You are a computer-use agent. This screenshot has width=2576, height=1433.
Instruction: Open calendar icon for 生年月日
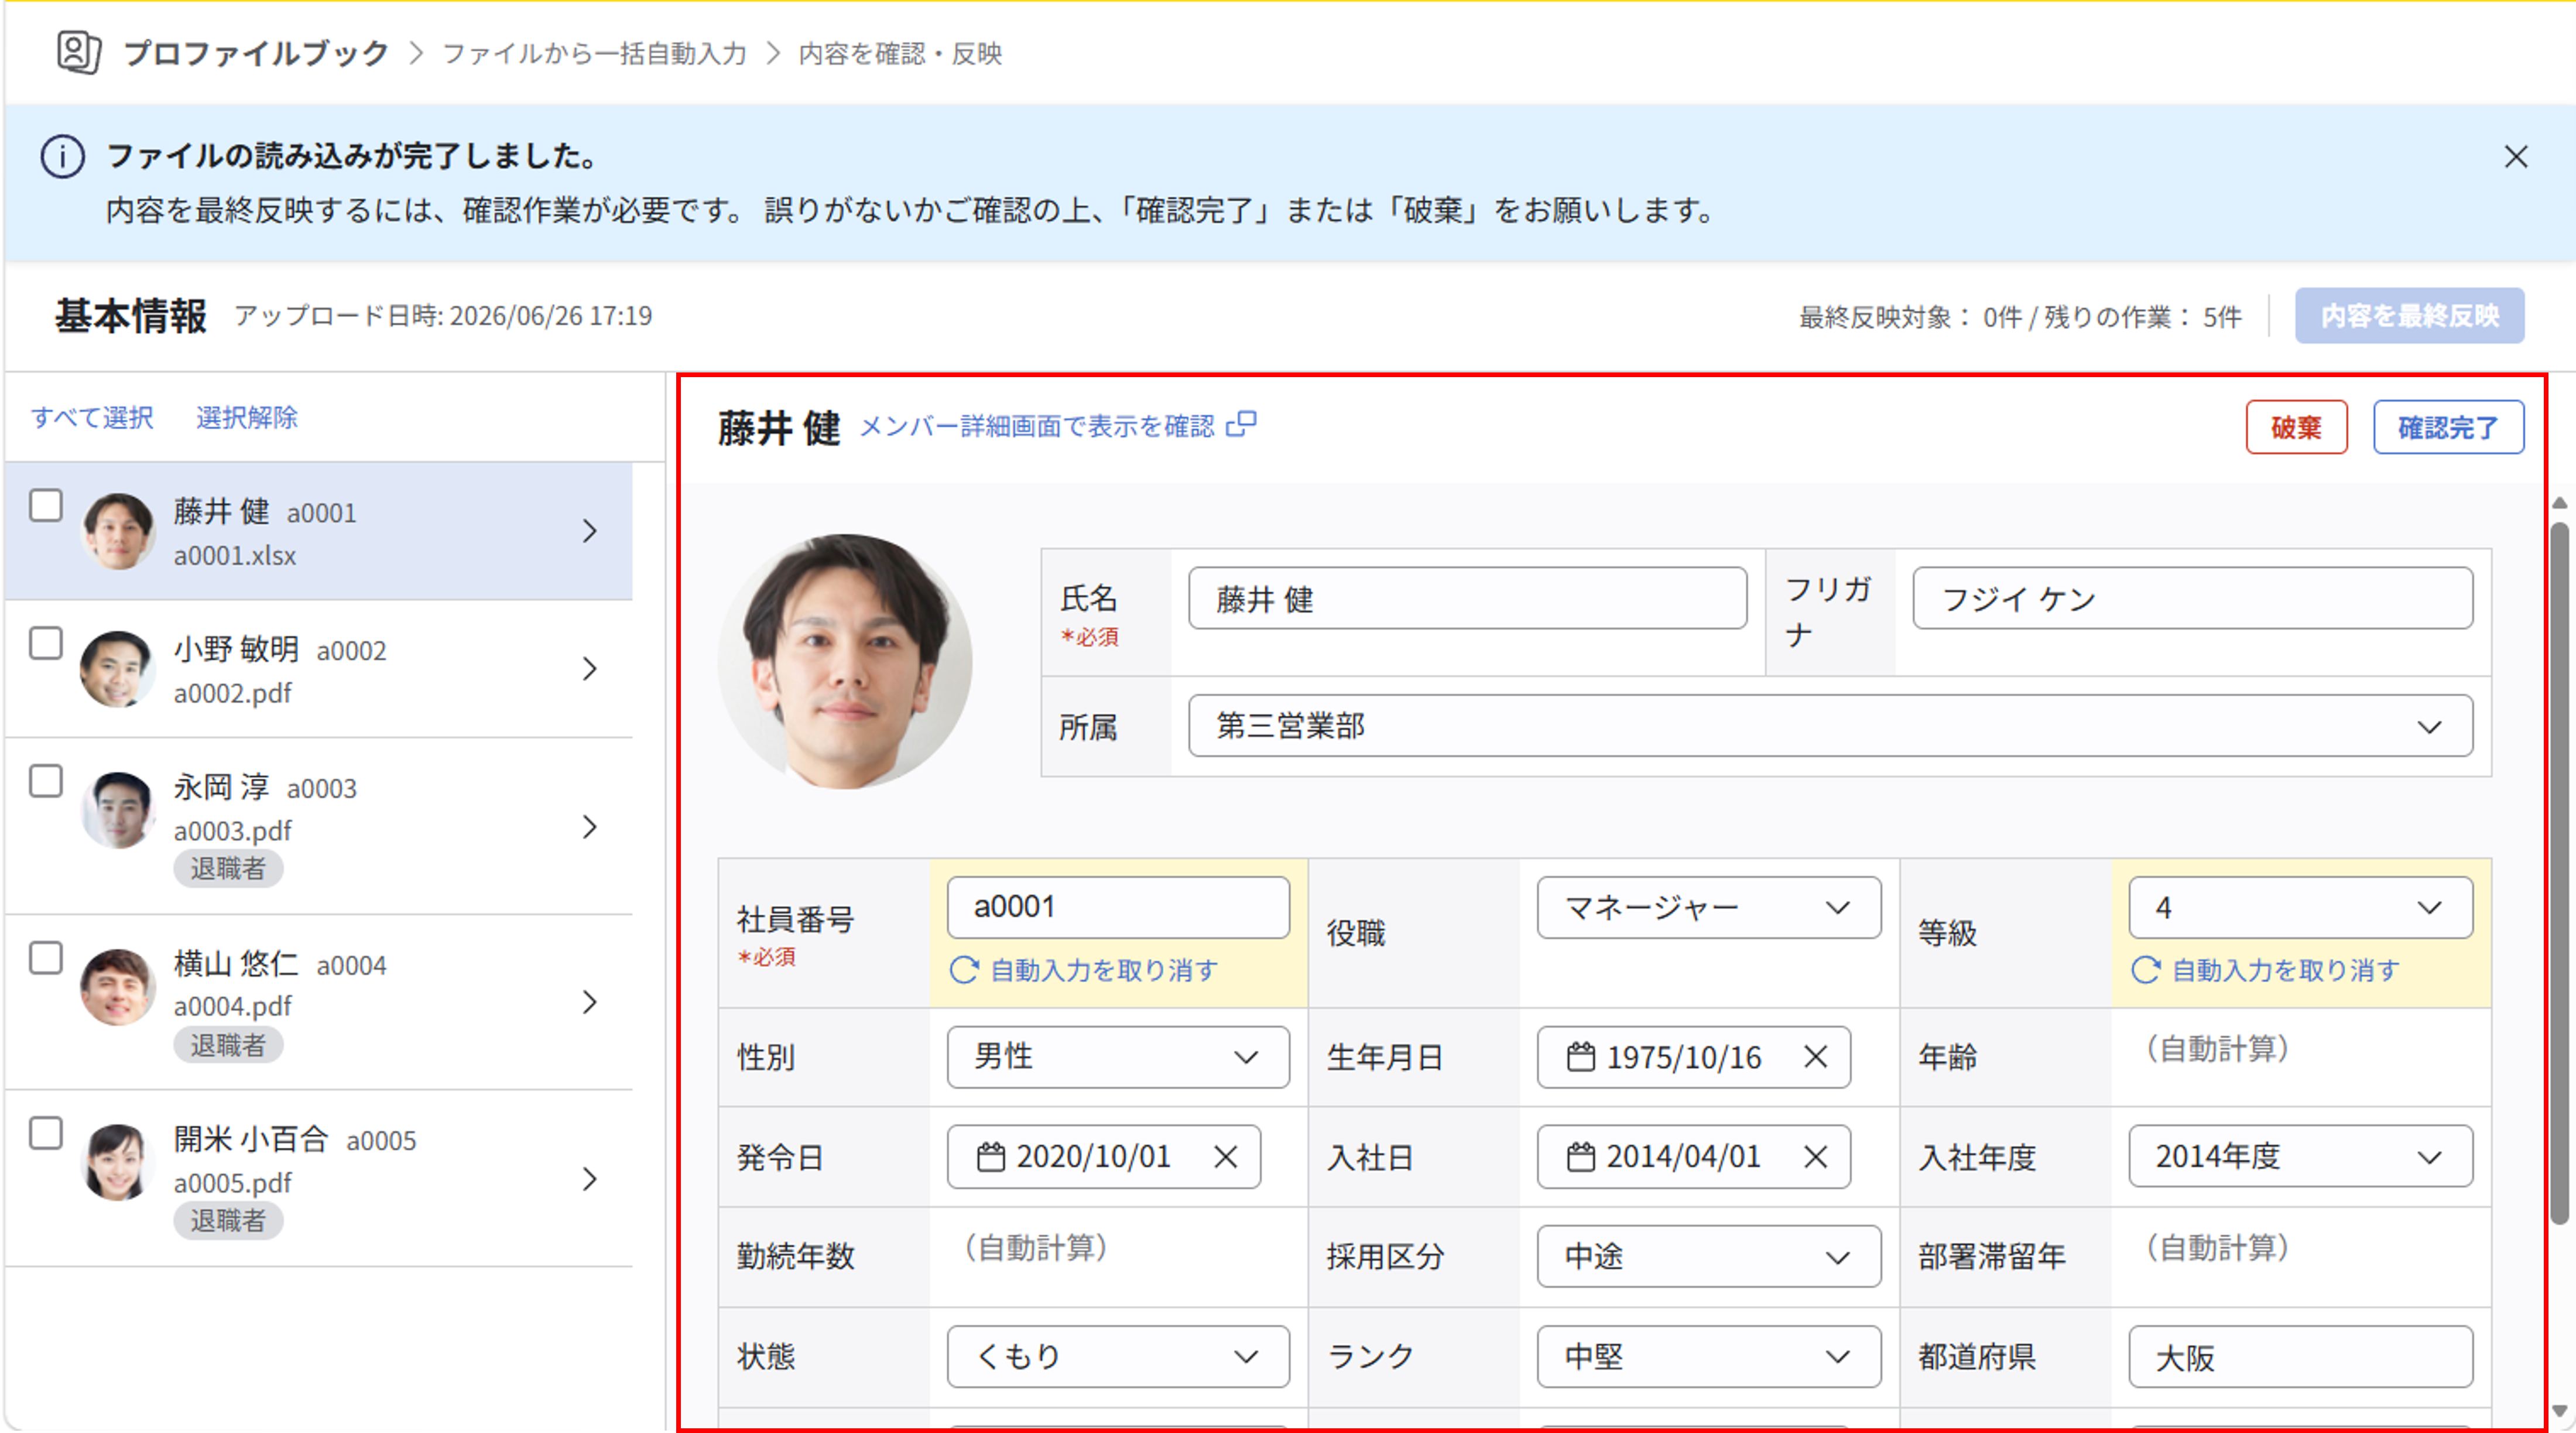pos(1581,1056)
